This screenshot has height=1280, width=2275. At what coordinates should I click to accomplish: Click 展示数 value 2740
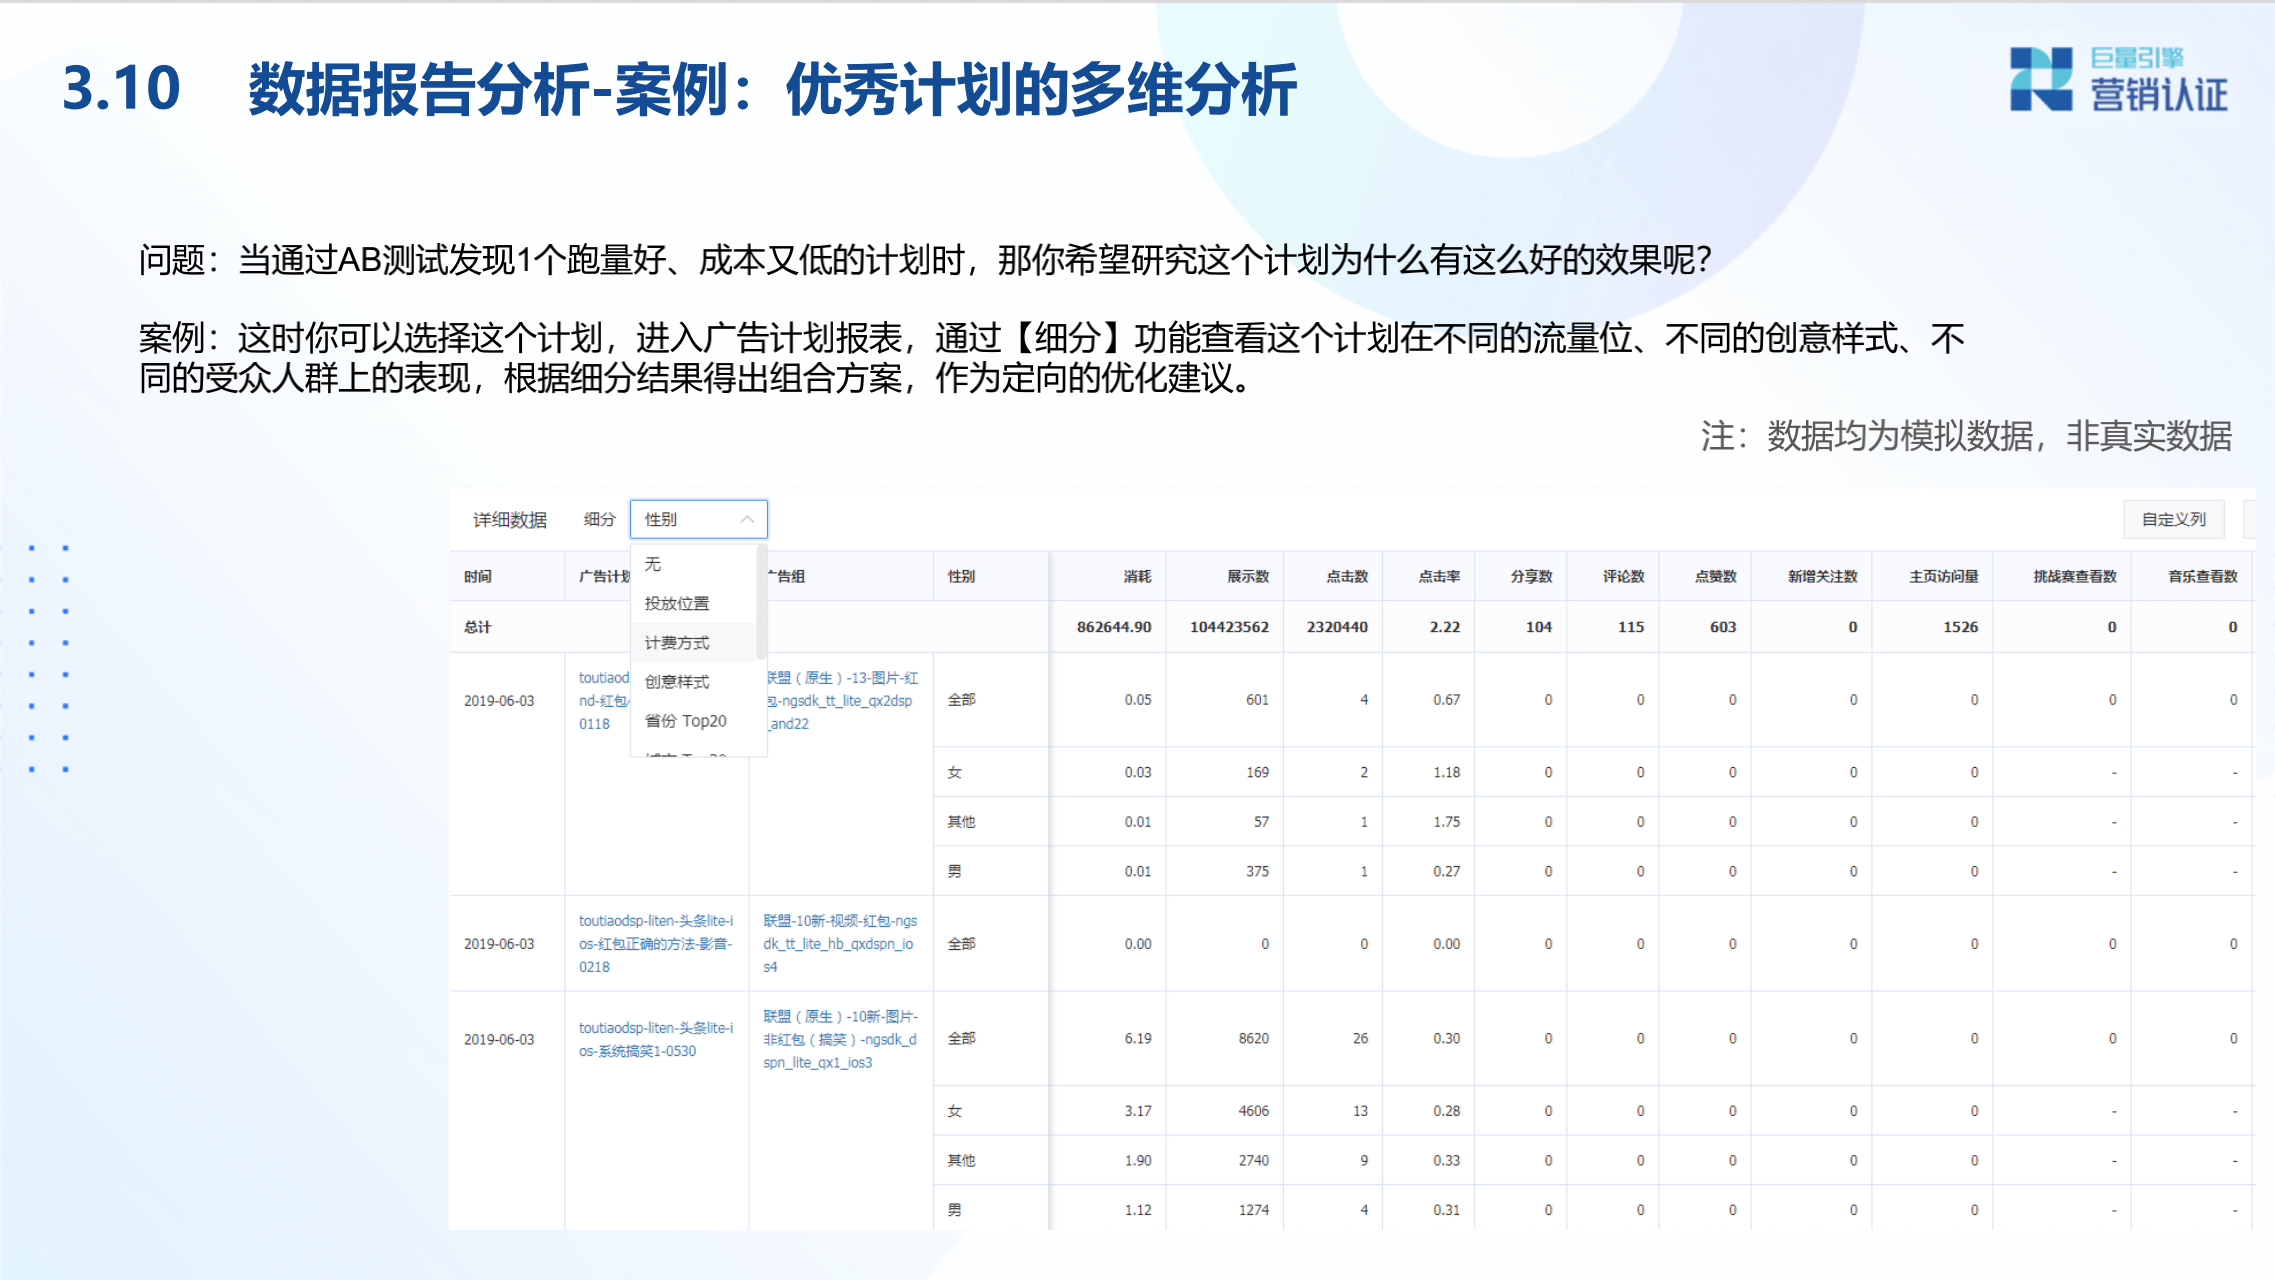[1254, 1161]
